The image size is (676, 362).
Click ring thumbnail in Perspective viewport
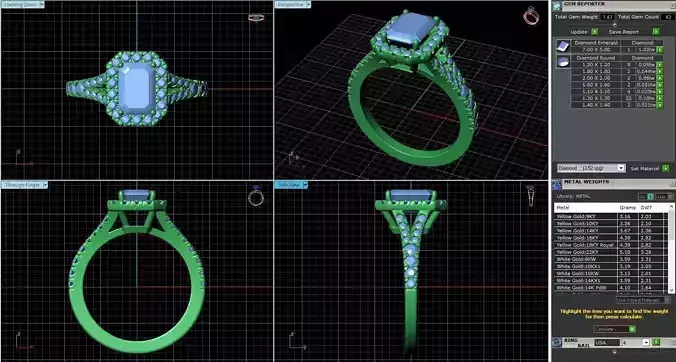pyautogui.click(x=531, y=16)
